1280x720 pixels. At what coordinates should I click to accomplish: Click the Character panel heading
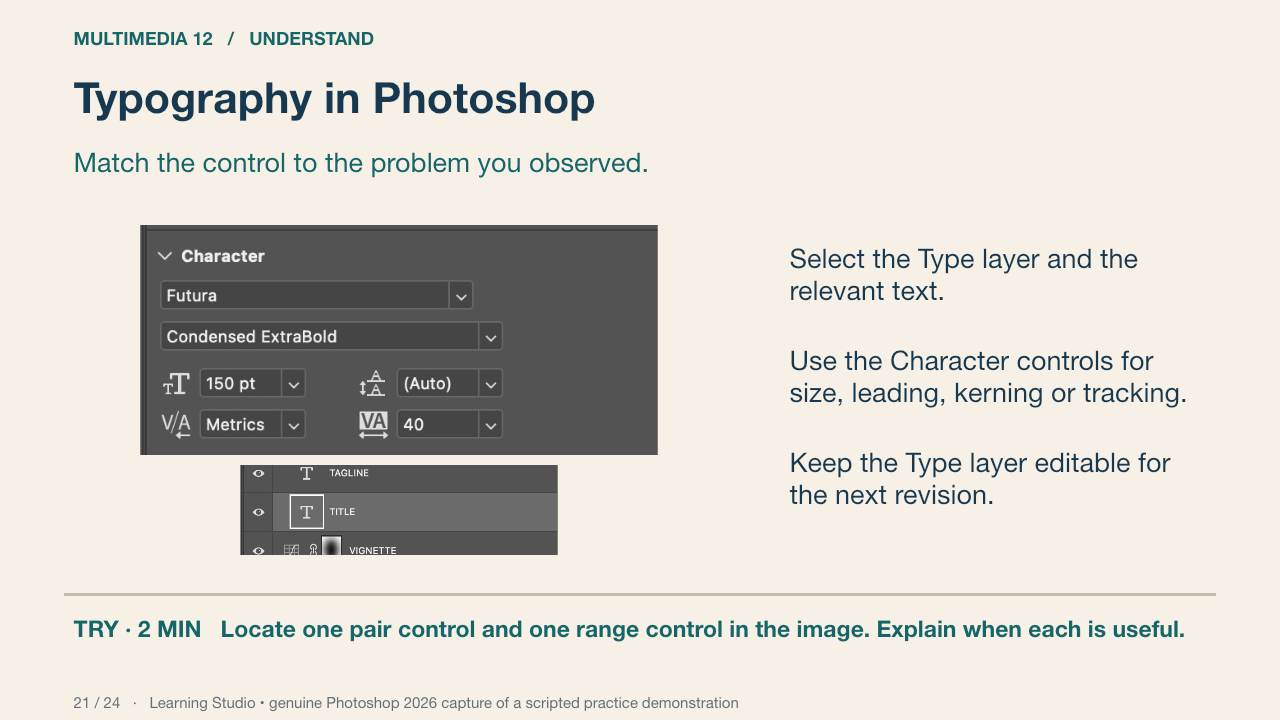223,256
